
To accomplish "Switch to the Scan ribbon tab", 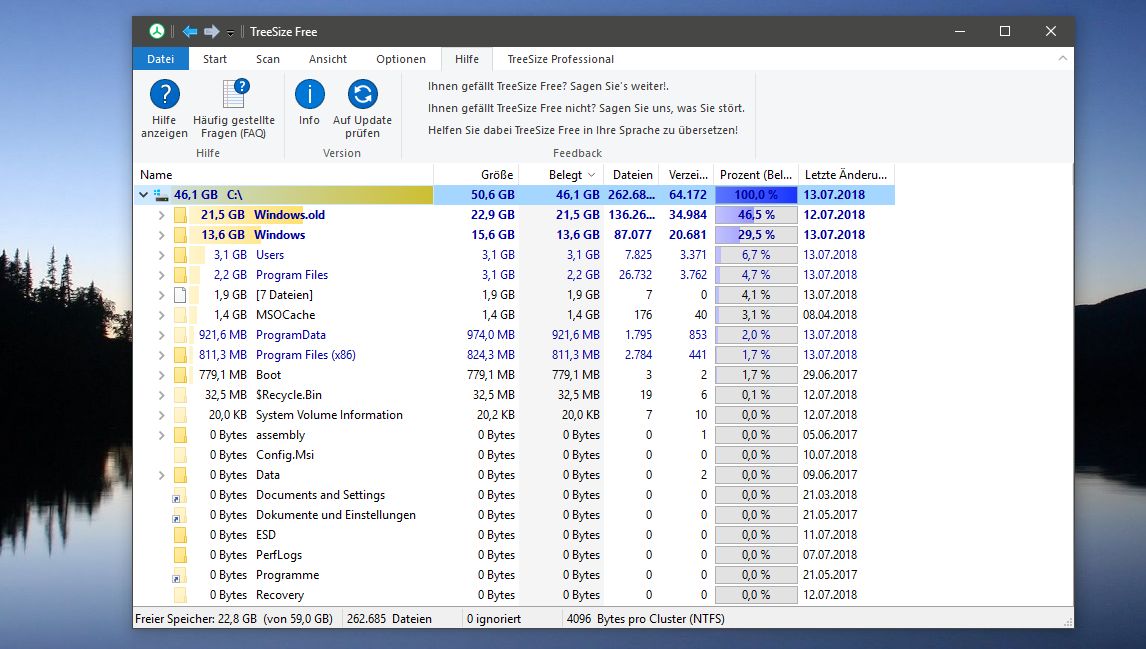I will 267,59.
